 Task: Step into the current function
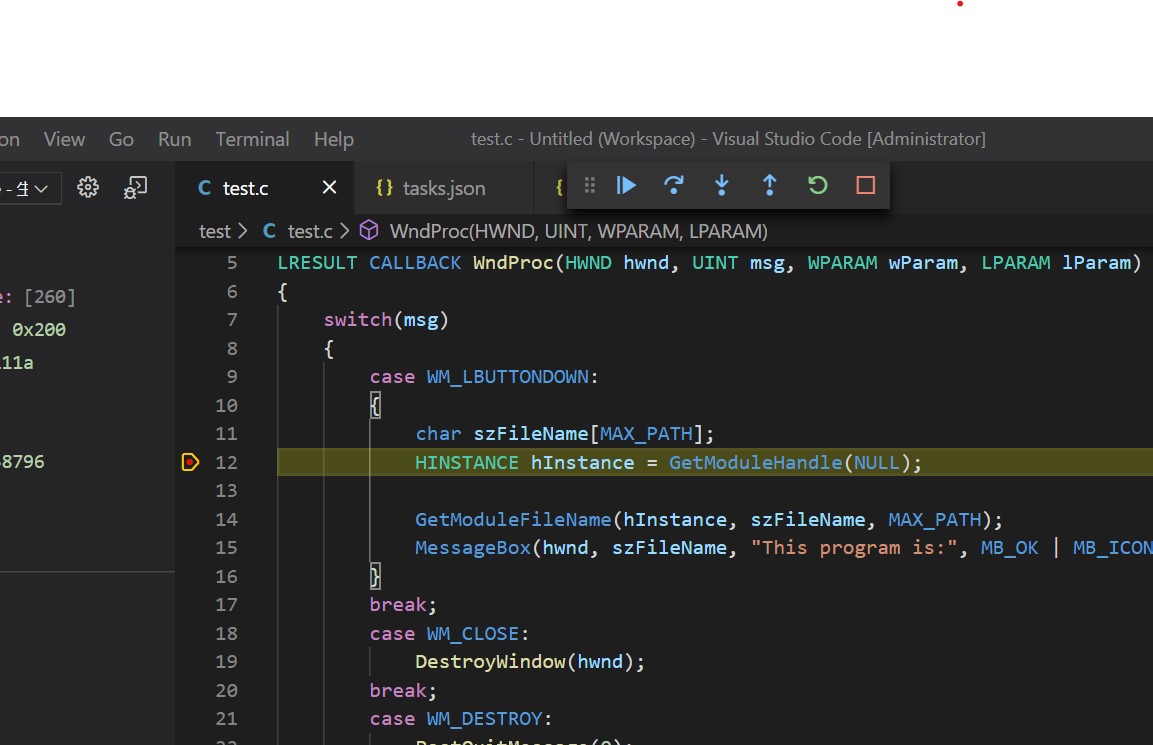[722, 185]
